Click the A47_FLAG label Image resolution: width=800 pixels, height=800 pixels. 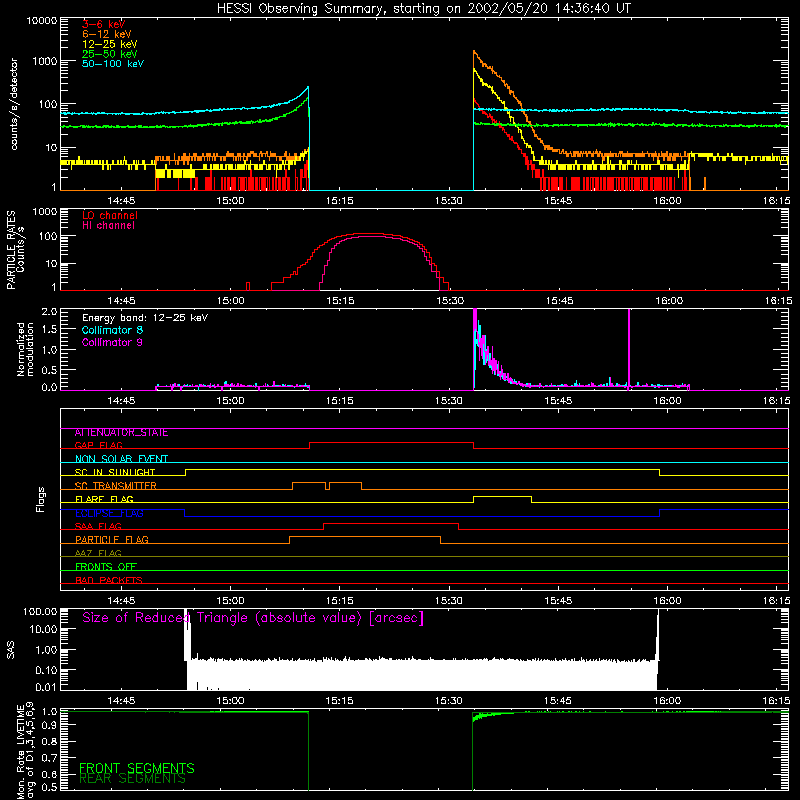(x=98, y=553)
